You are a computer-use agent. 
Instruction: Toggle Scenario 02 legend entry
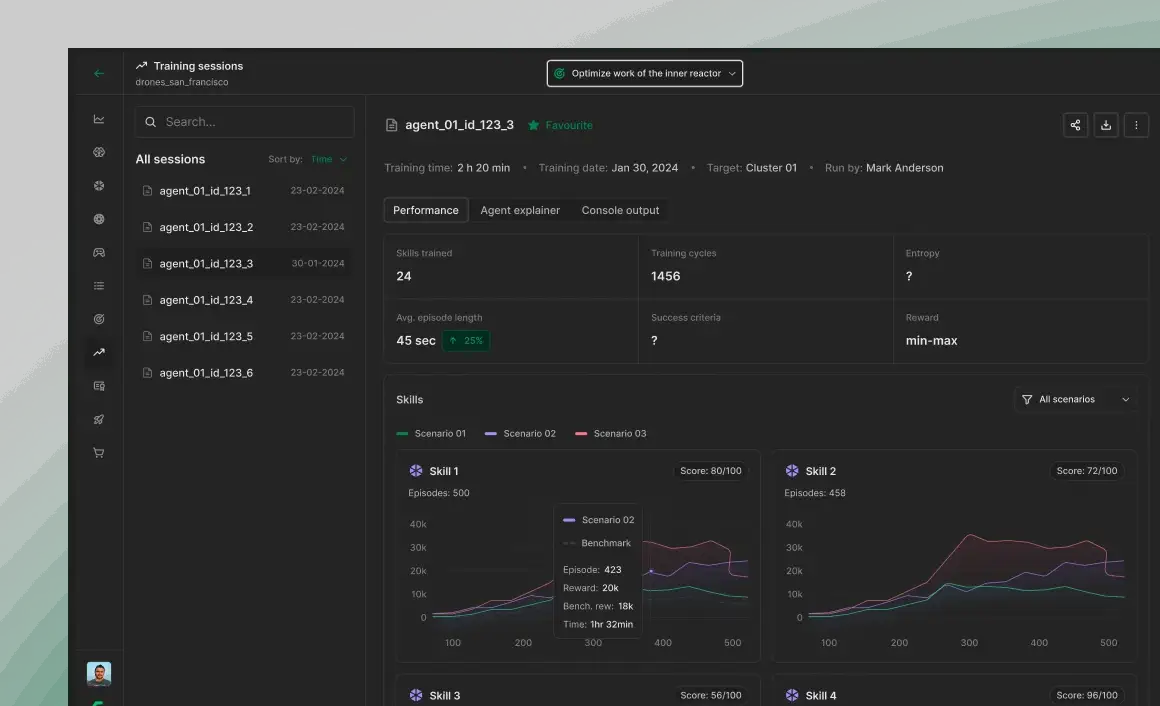(x=520, y=434)
